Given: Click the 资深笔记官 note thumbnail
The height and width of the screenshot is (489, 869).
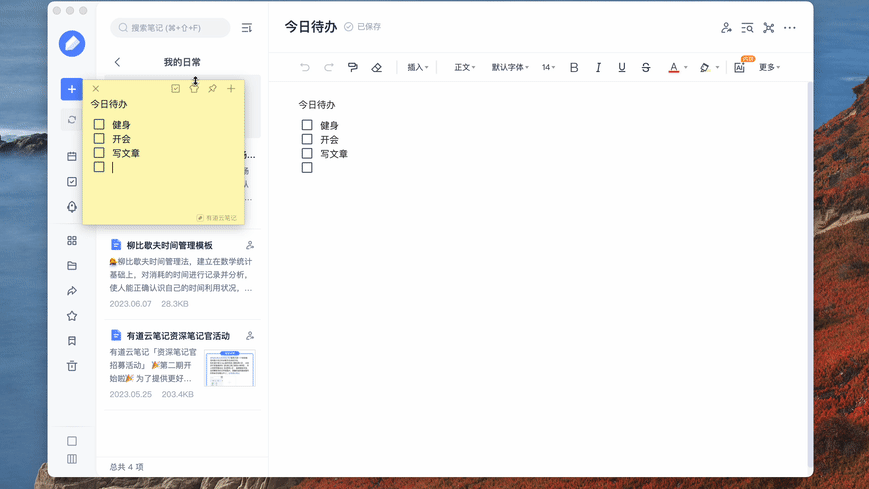Looking at the screenshot, I should point(230,368).
